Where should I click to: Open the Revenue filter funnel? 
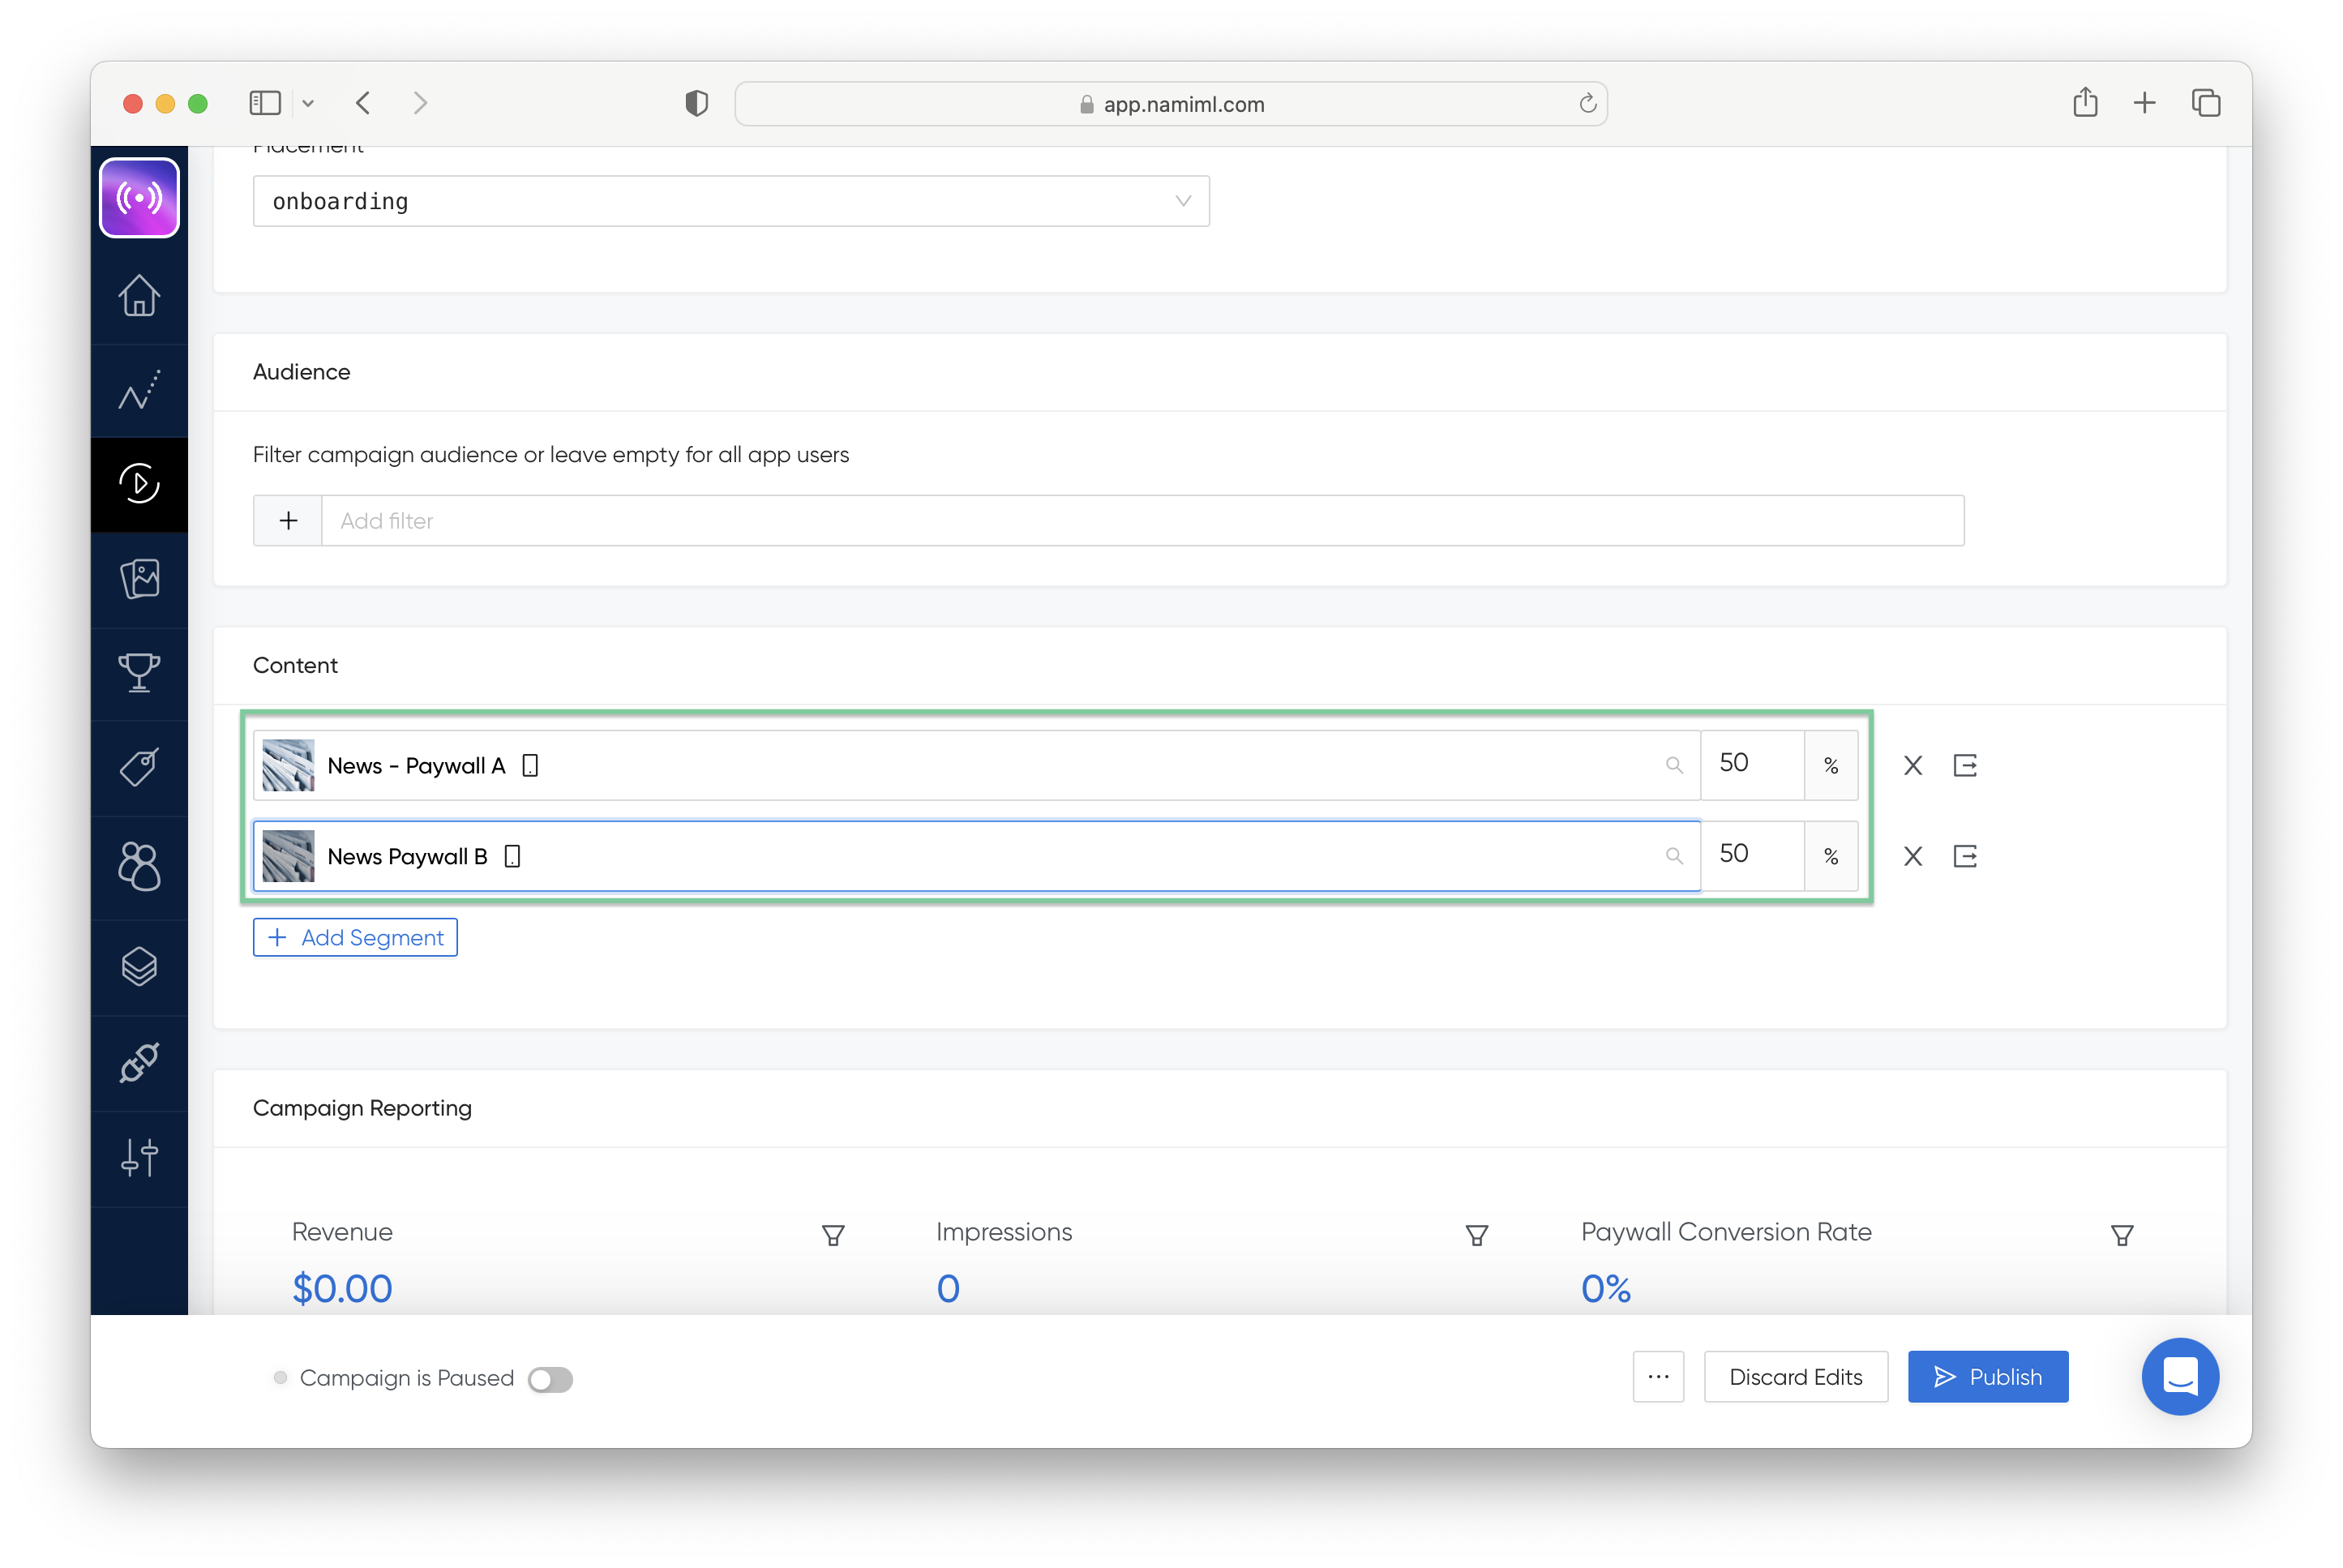(832, 1235)
